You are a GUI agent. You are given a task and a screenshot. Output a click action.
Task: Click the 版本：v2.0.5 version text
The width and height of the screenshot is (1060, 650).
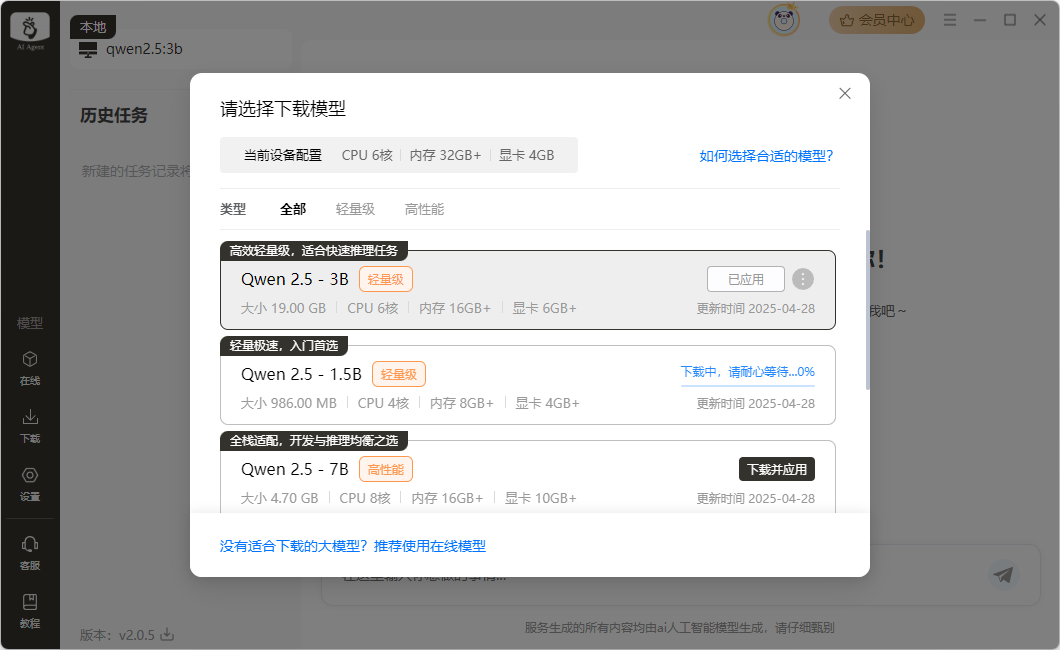[x=117, y=635]
